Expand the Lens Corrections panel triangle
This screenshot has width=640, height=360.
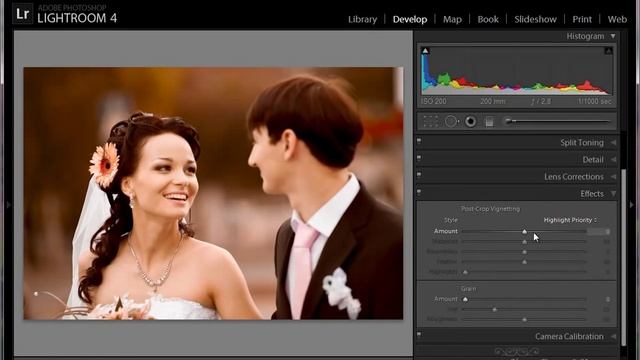(x=613, y=177)
